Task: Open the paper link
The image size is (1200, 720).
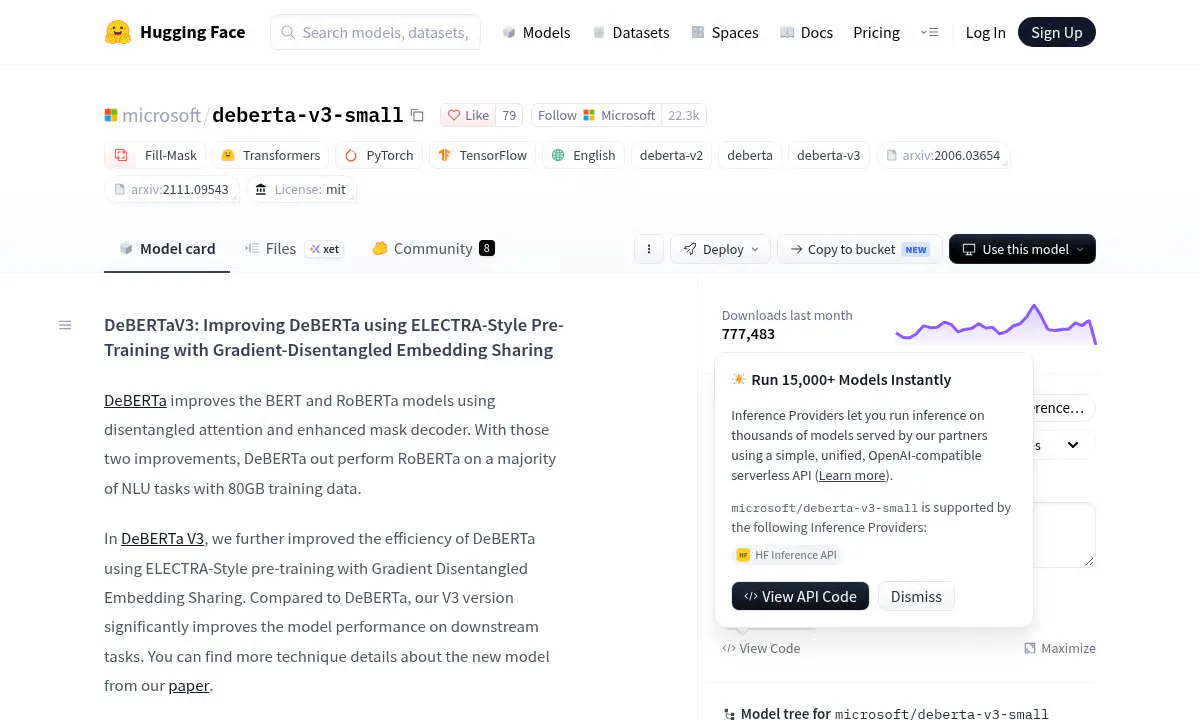Action: pyautogui.click(x=189, y=686)
